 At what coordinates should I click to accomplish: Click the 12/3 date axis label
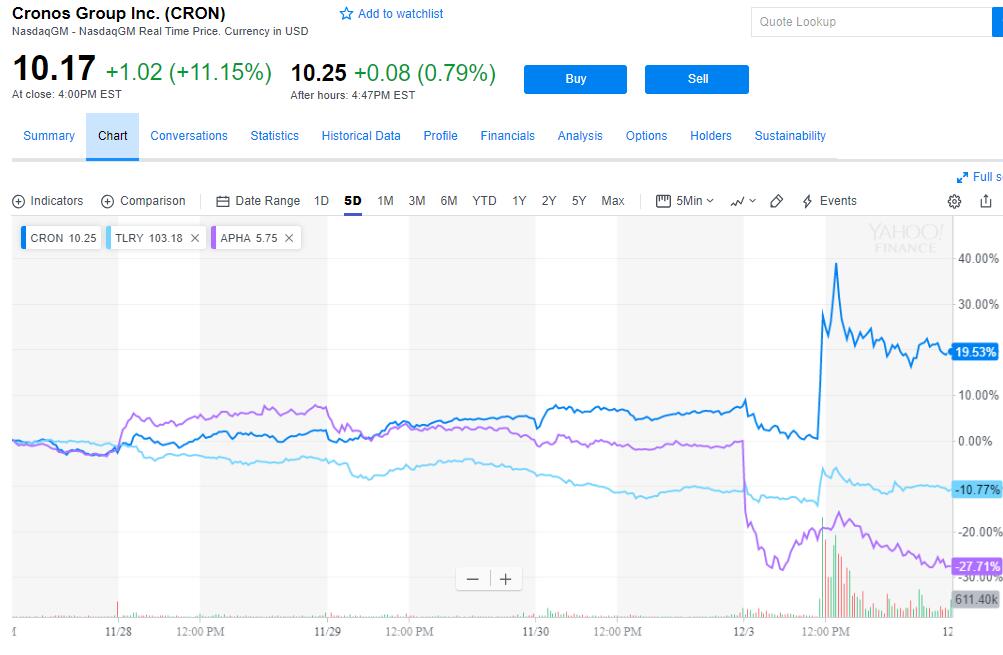tap(743, 632)
